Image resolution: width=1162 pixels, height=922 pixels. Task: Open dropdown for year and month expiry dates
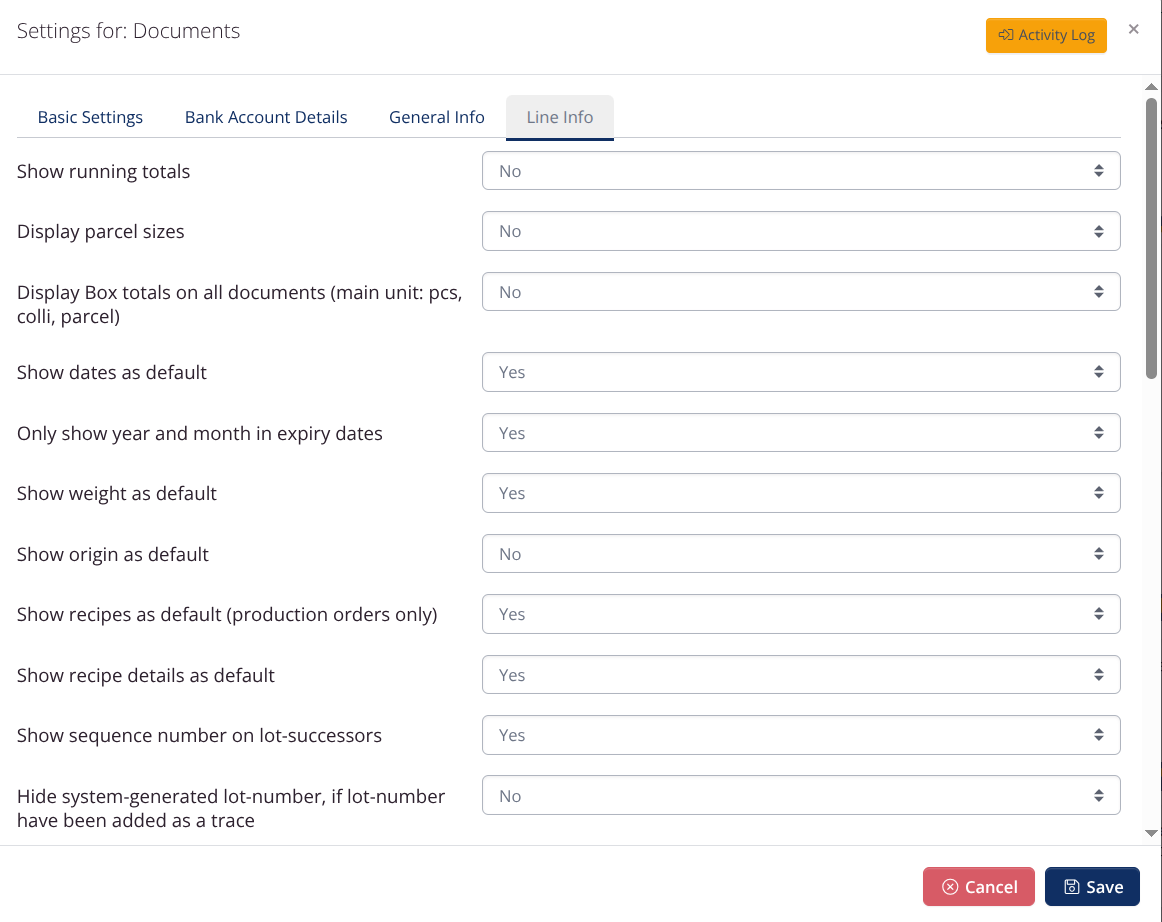(x=800, y=432)
